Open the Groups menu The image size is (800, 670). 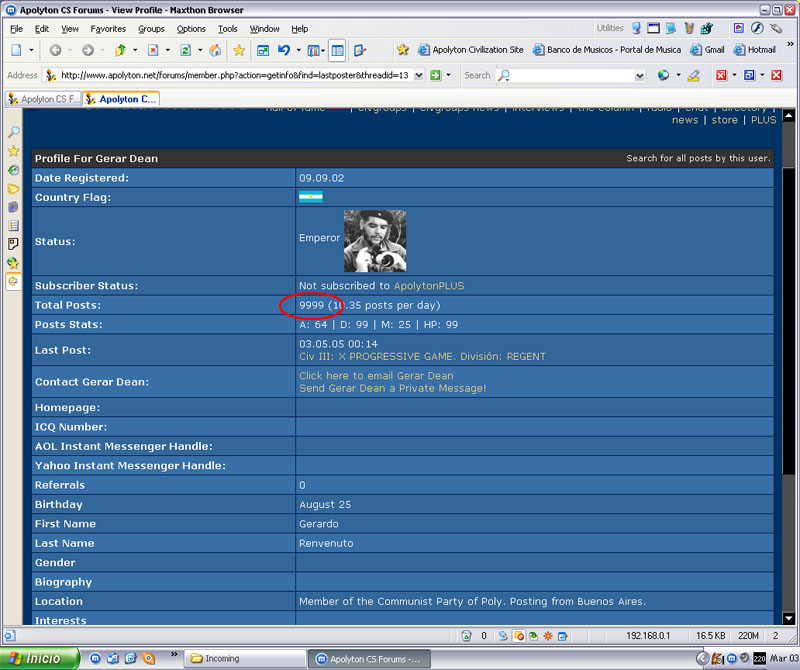(151, 29)
